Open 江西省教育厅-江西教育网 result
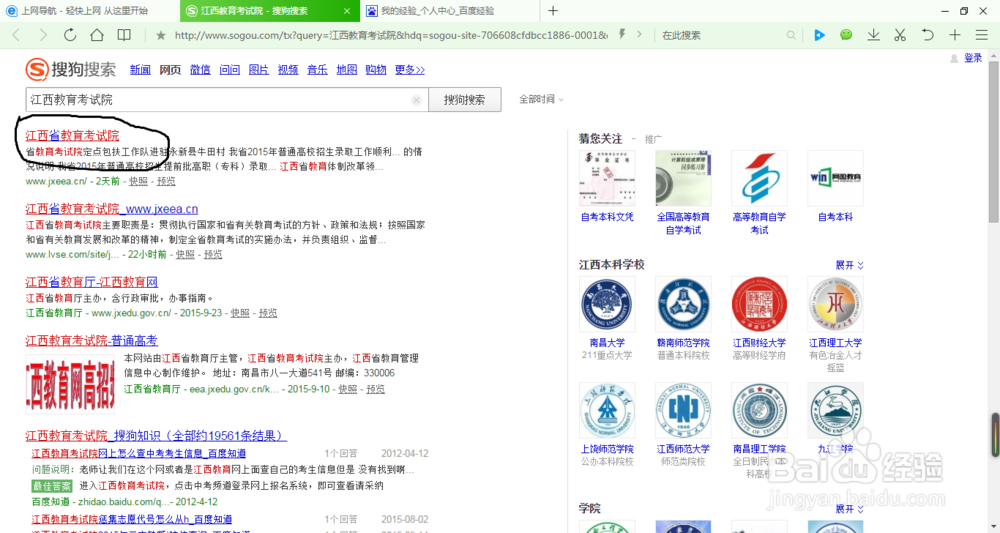The image size is (1000, 533). click(x=92, y=282)
